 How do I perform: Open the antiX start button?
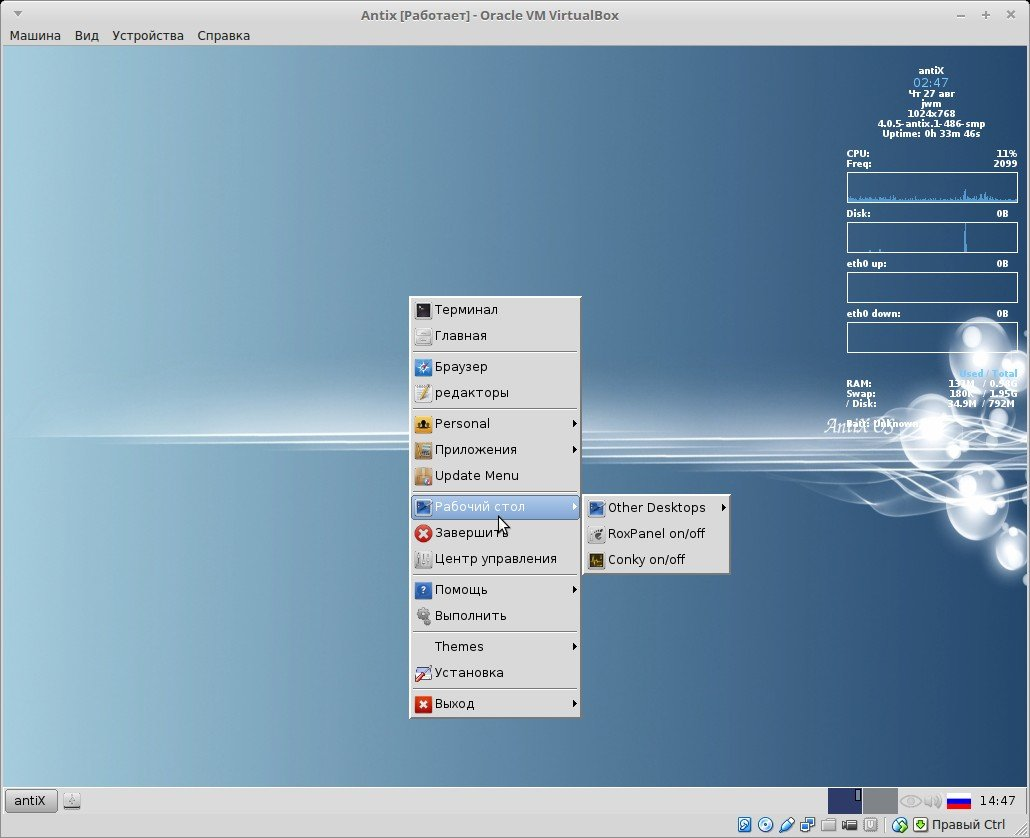[x=31, y=801]
